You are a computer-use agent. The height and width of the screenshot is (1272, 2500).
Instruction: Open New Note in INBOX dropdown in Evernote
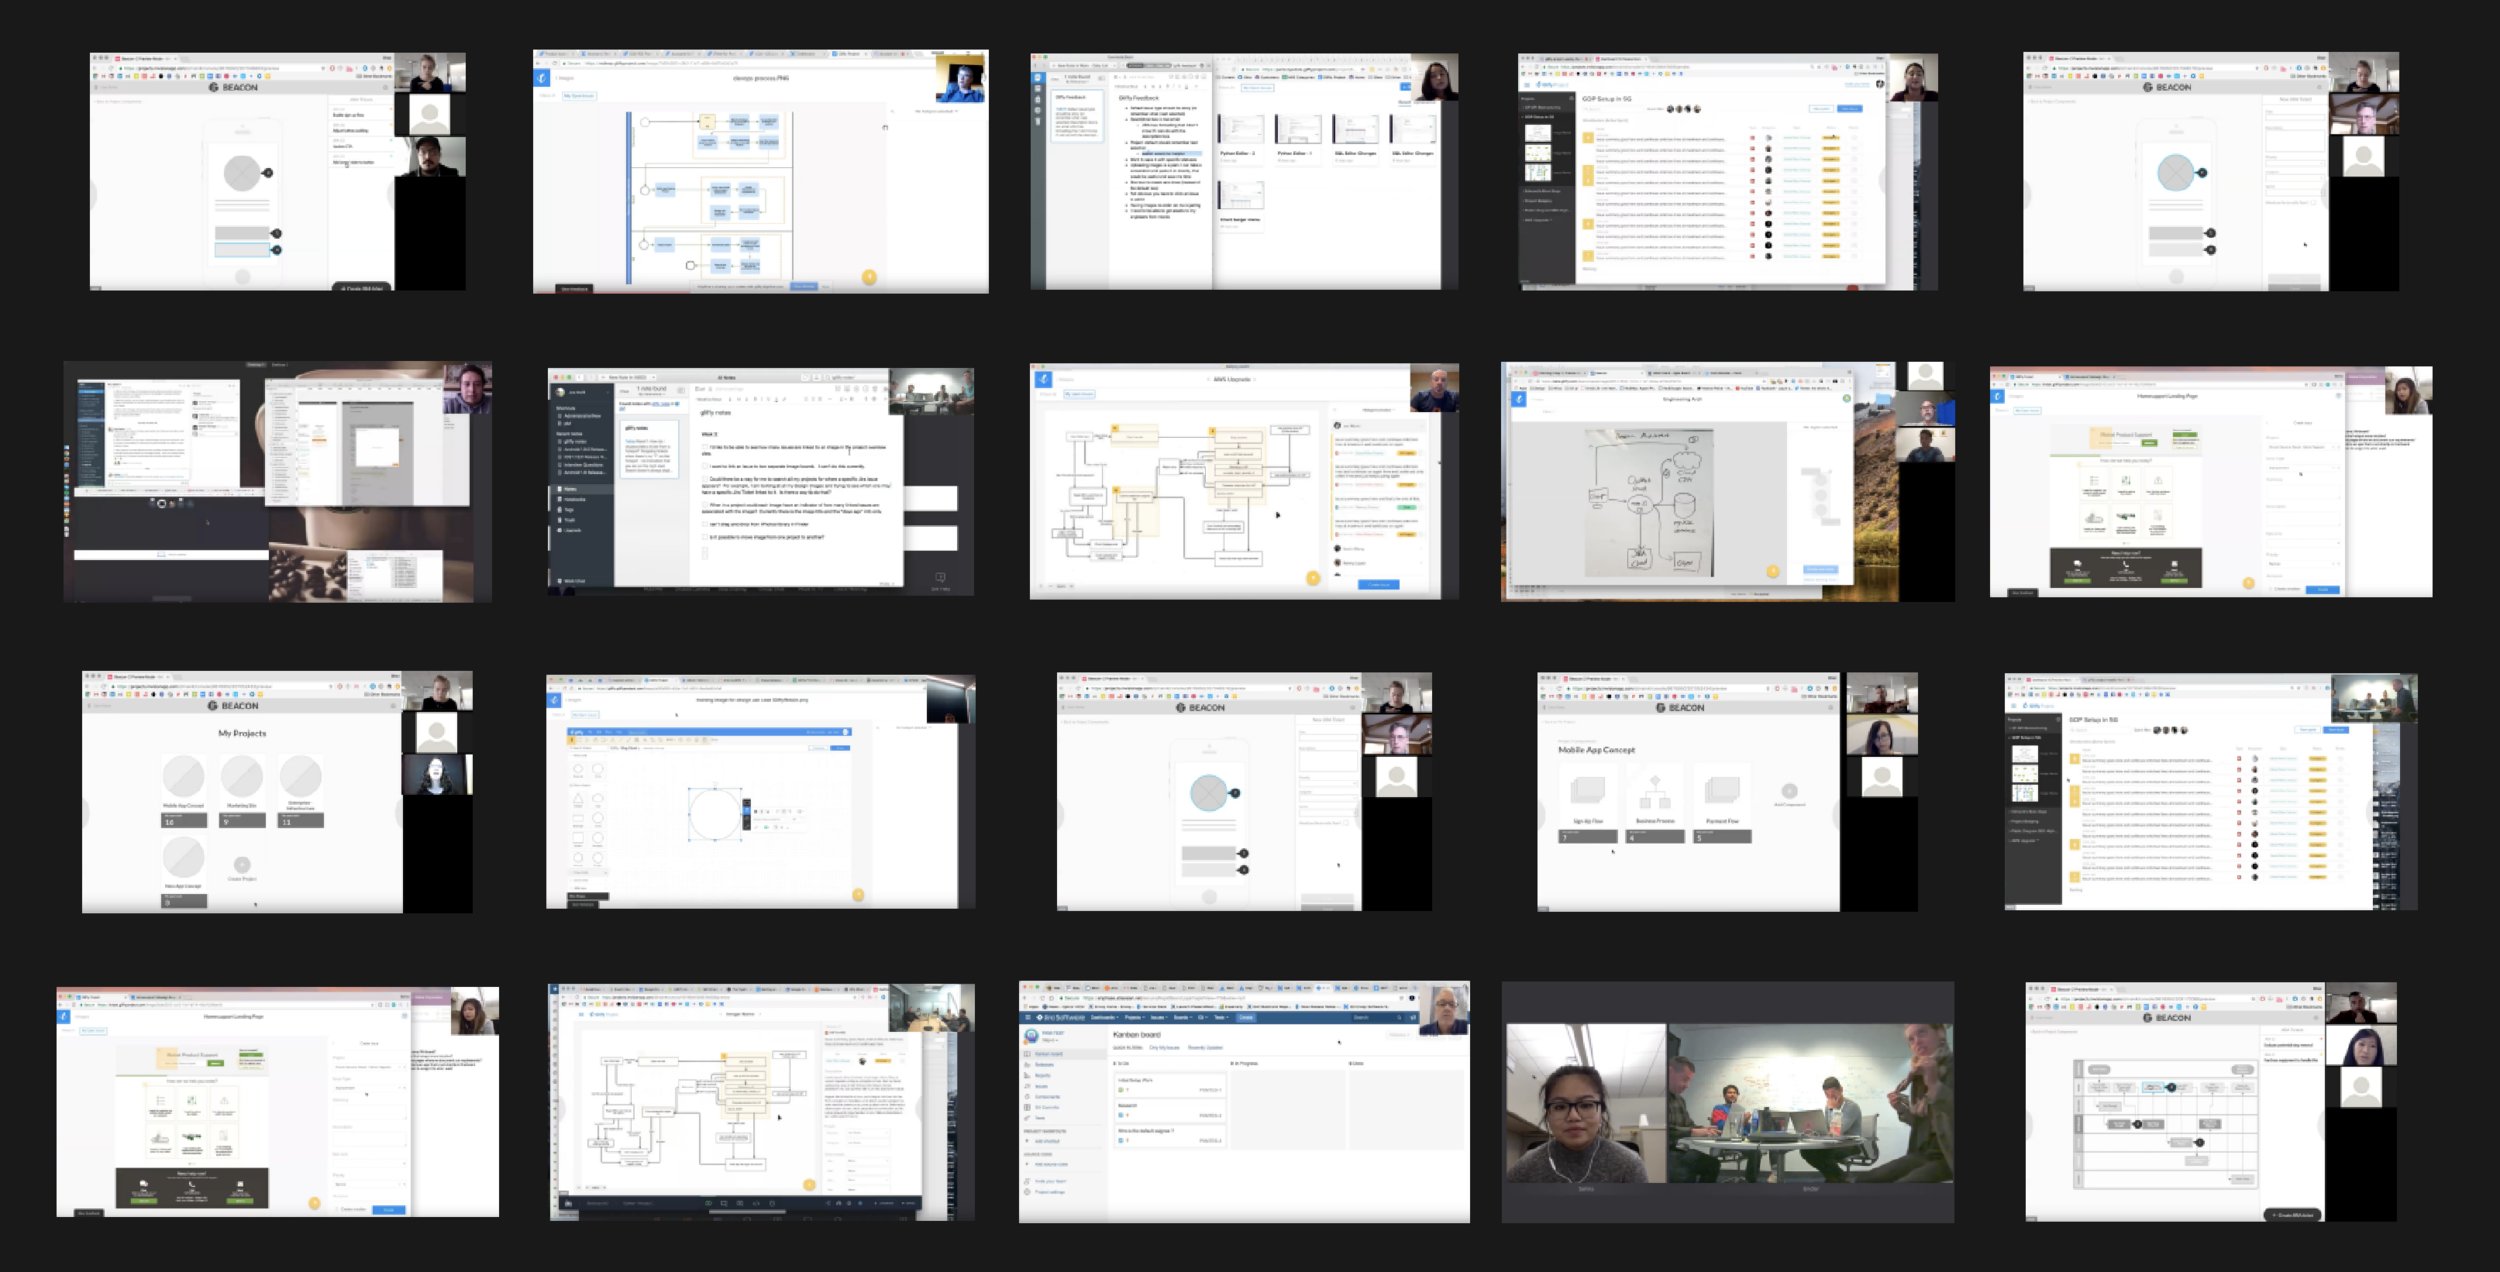(628, 377)
